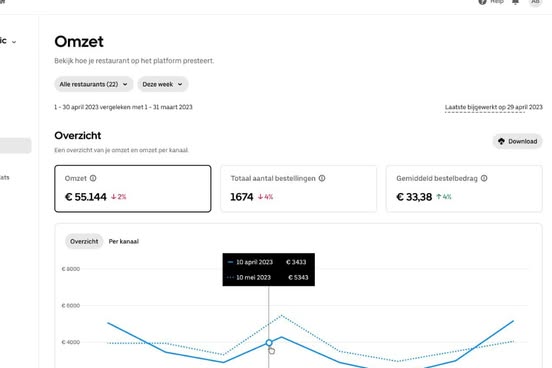This screenshot has height=368, width=552.
Task: Open the Deze week period dropdown
Action: tap(163, 84)
